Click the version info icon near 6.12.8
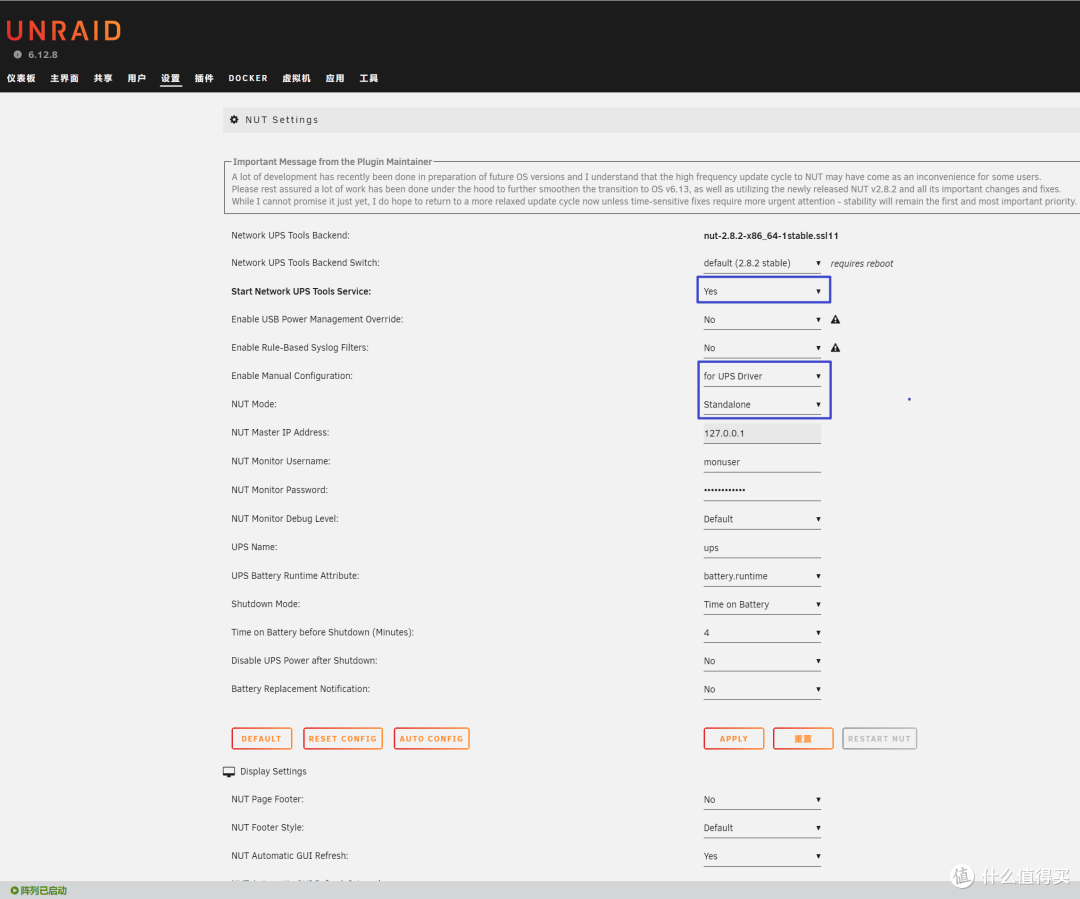Viewport: 1080px width, 899px height. (x=17, y=55)
